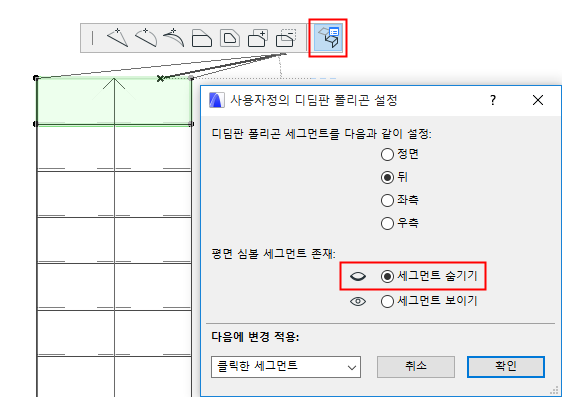Click the straight vertical line icon in pet palette

point(92,38)
